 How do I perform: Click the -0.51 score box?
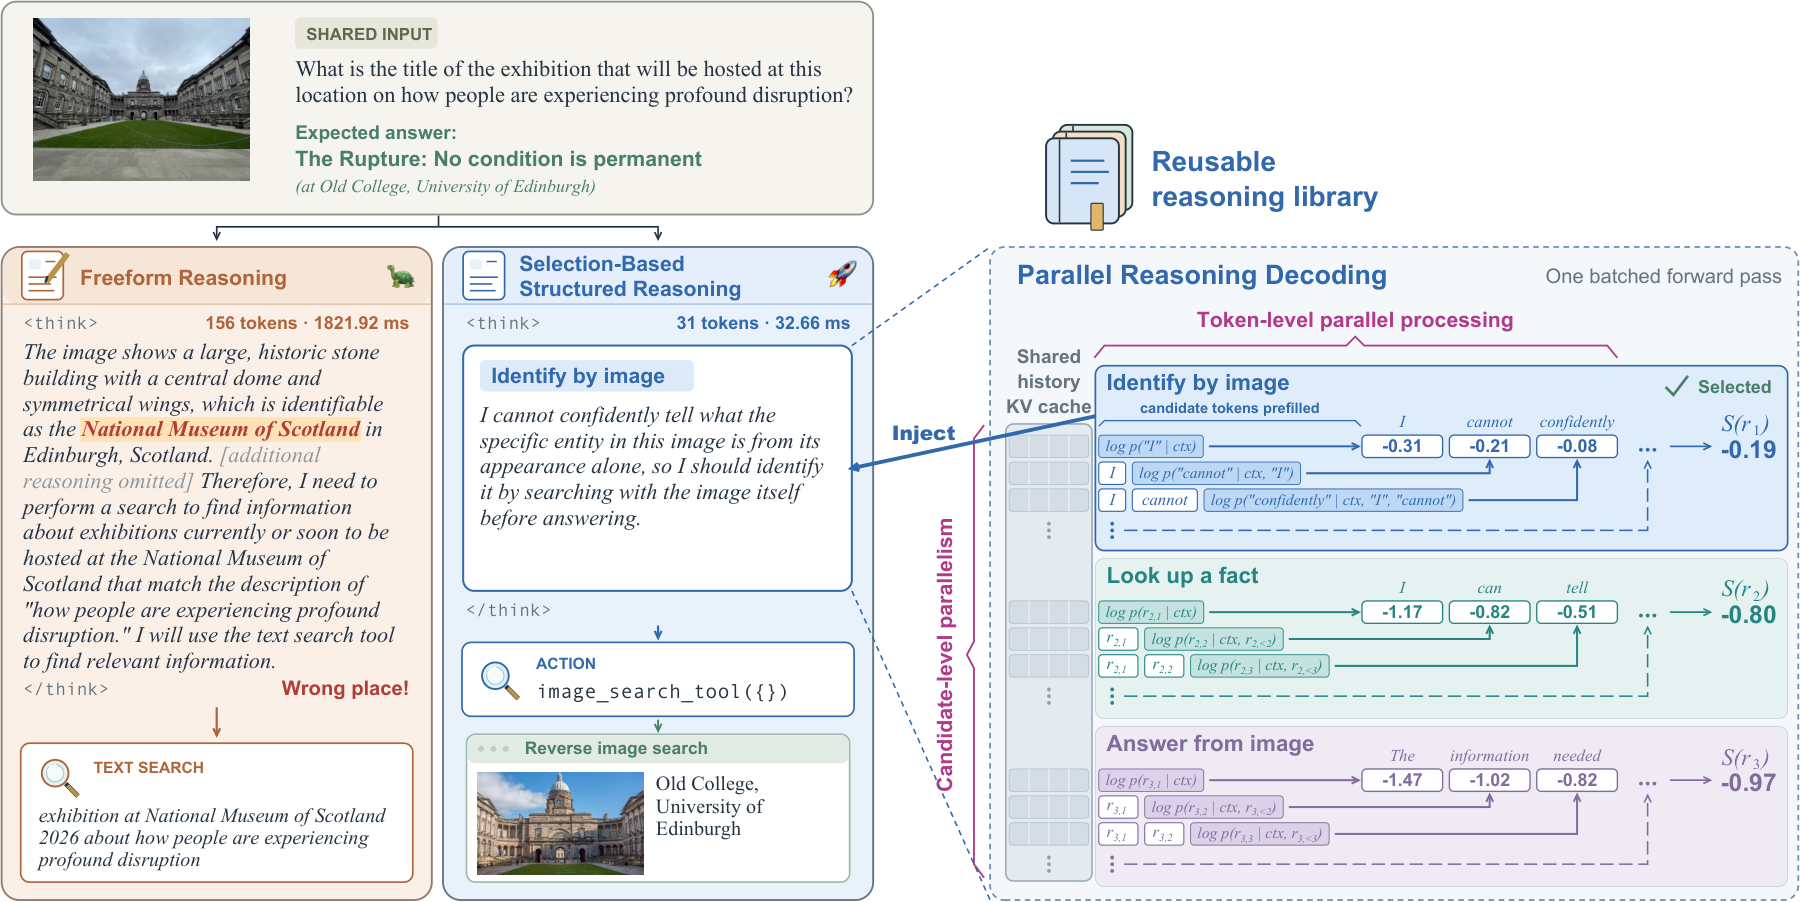pyautogui.click(x=1577, y=612)
